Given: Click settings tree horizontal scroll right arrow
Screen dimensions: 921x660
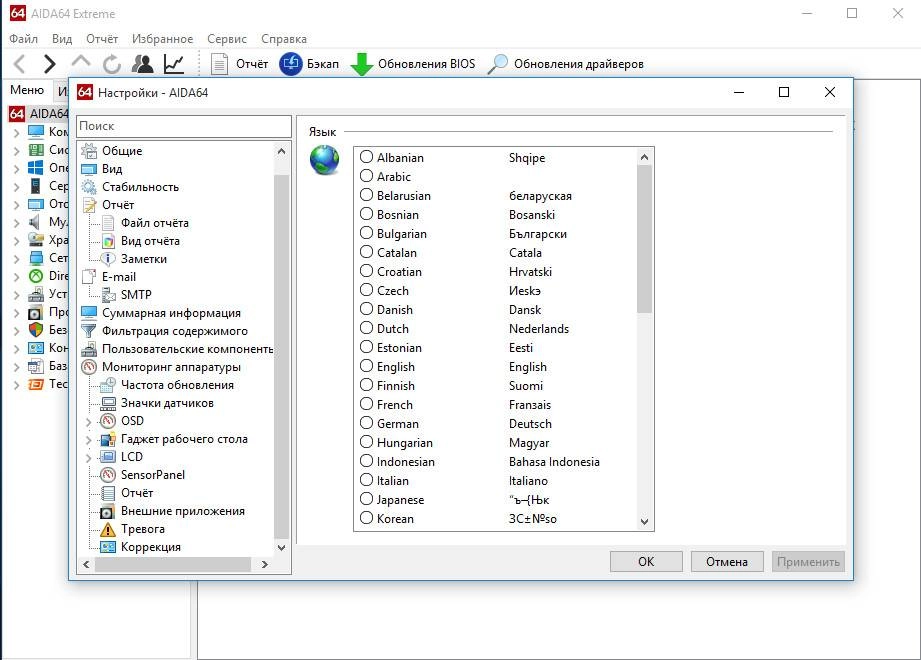Looking at the screenshot, I should pos(265,564).
